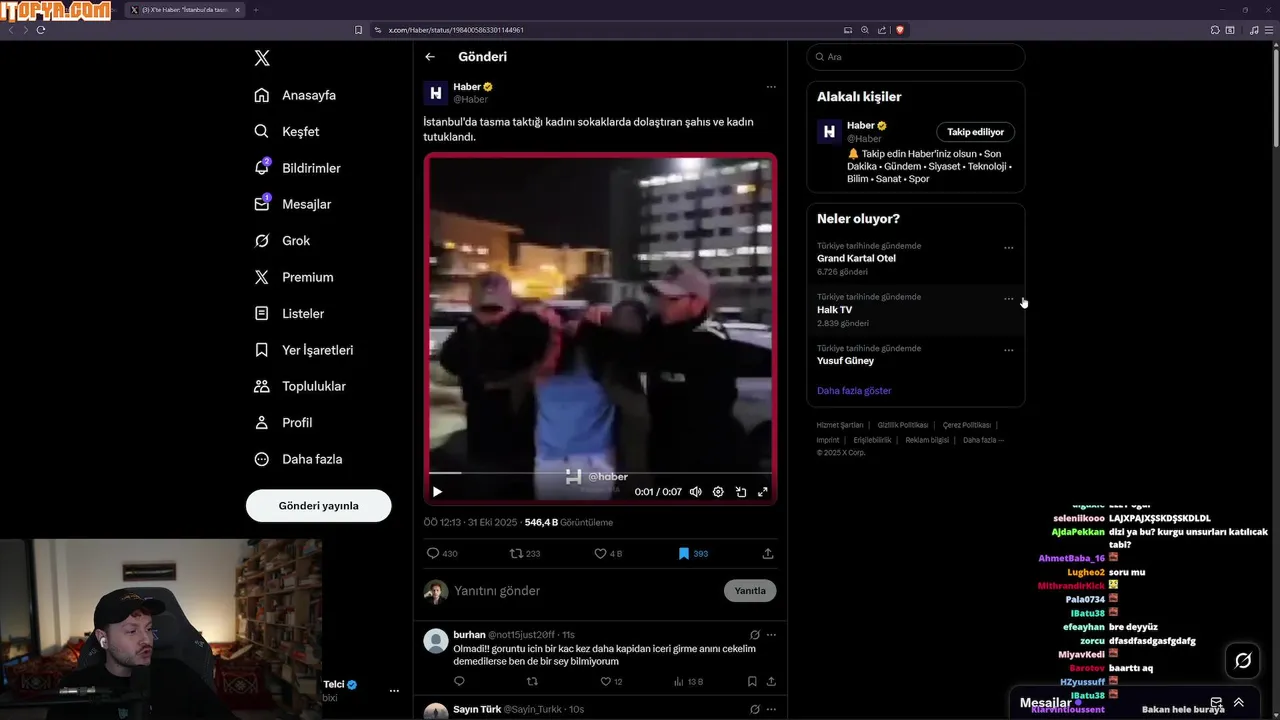Share the main Haber post
This screenshot has height=720, width=1280.
[x=768, y=553]
